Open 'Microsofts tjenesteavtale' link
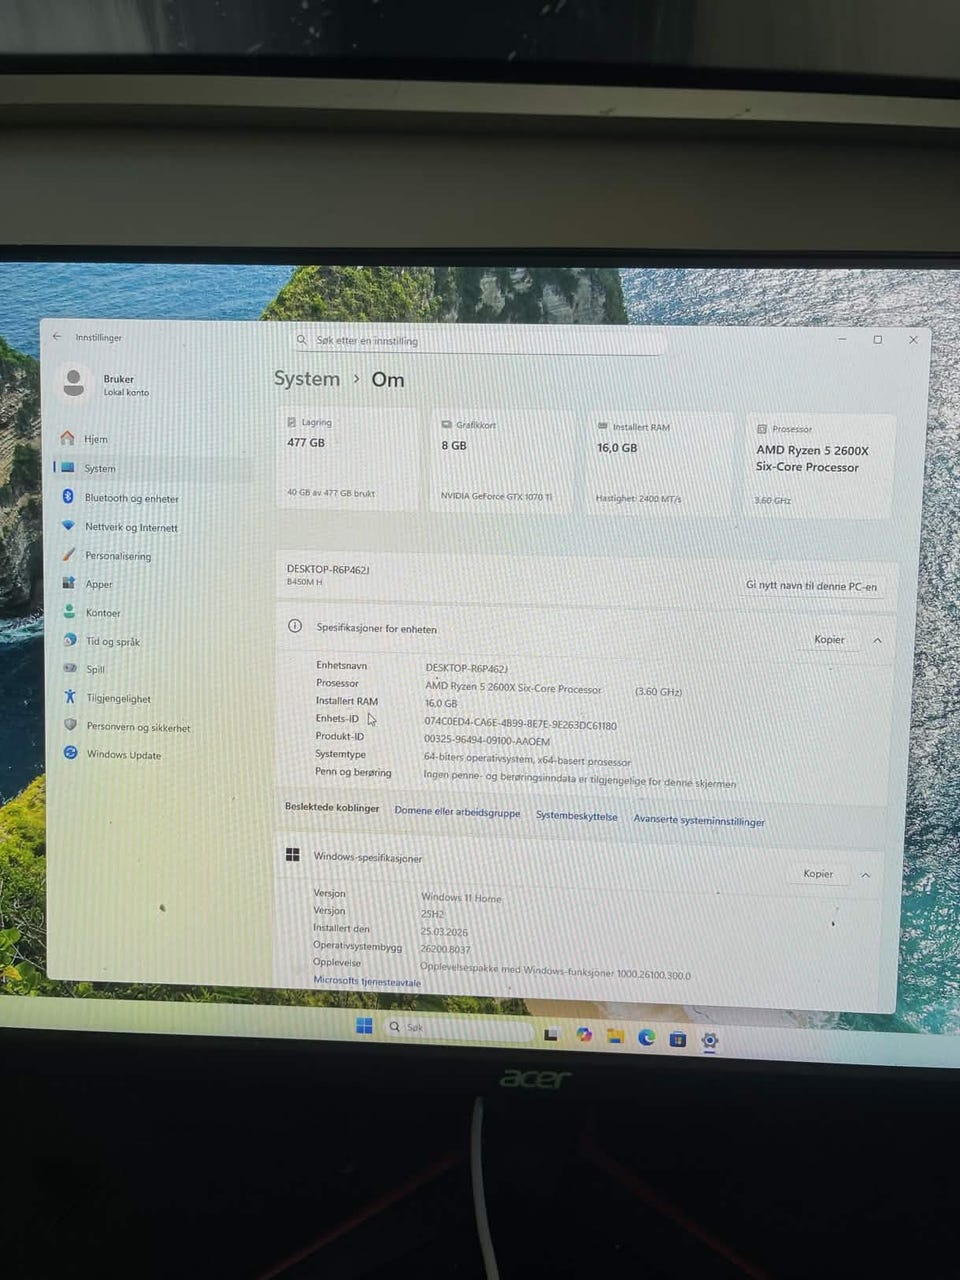The image size is (960, 1280). tap(367, 981)
